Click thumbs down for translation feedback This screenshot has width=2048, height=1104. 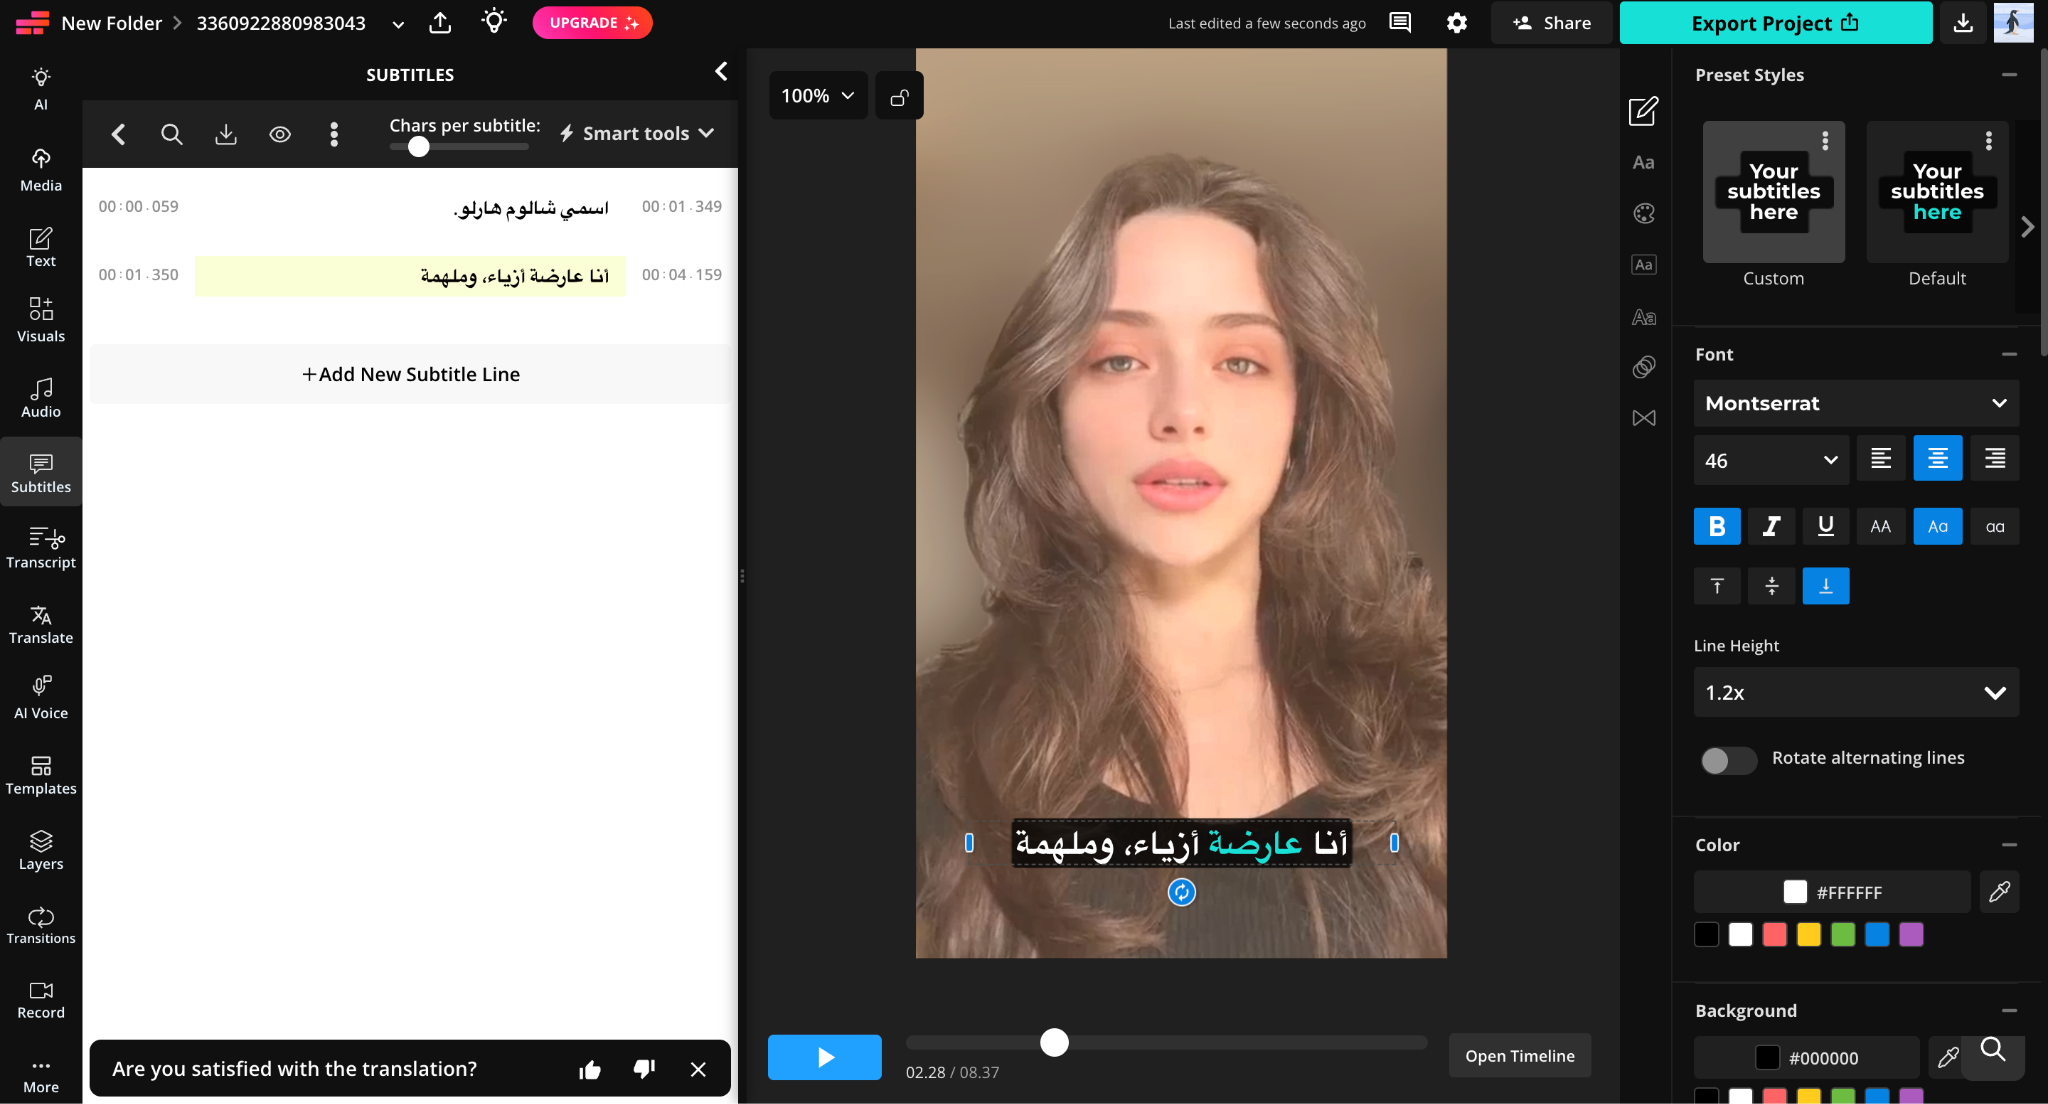click(x=644, y=1070)
